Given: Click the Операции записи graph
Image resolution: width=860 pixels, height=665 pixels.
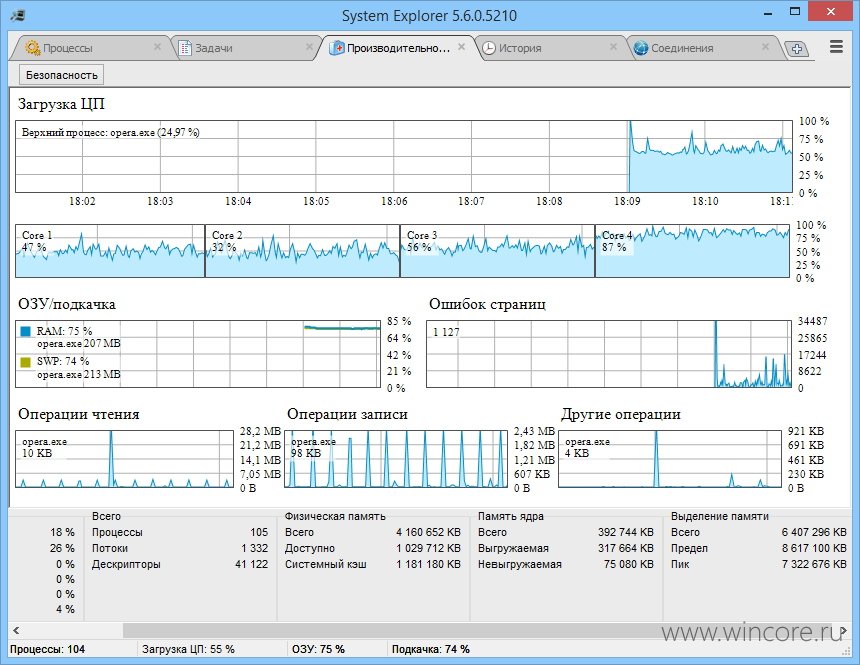Looking at the screenshot, I should click(x=396, y=459).
